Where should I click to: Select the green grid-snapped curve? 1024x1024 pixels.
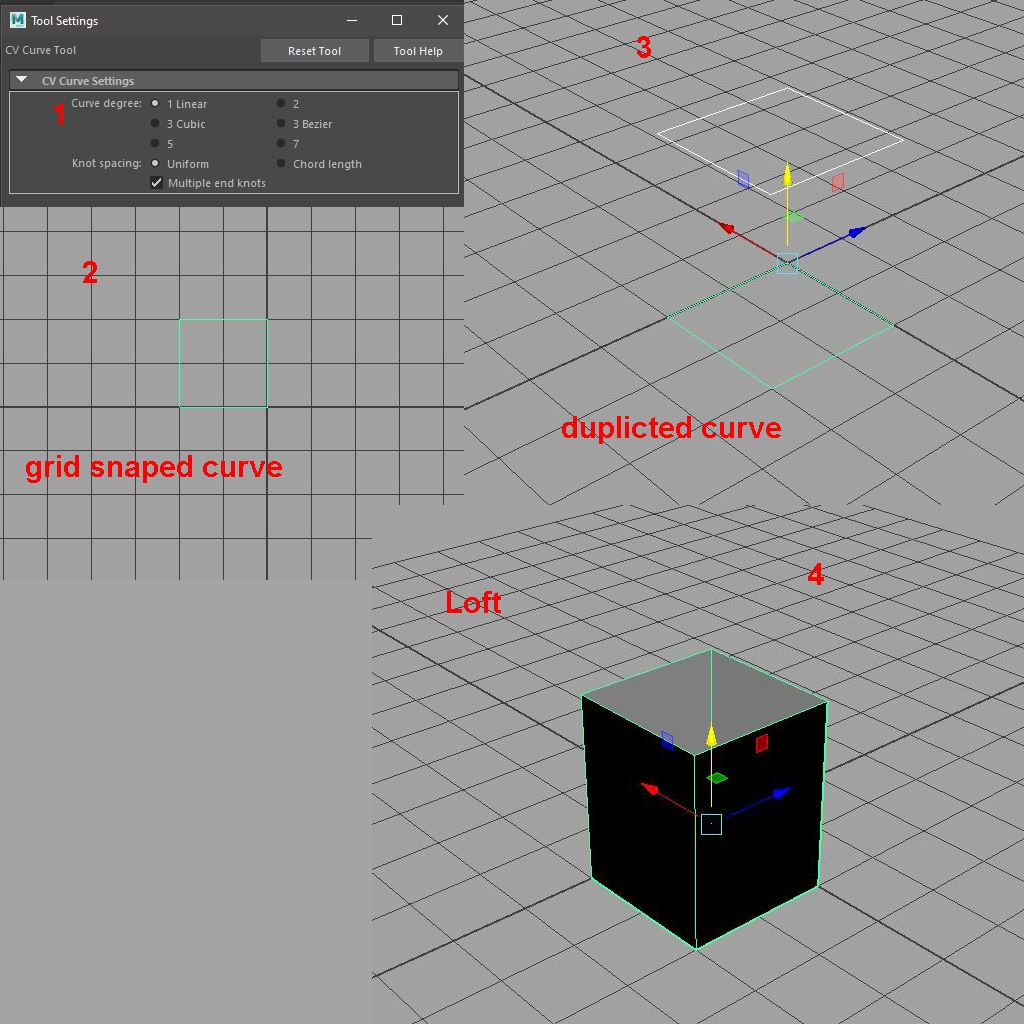[222, 320]
